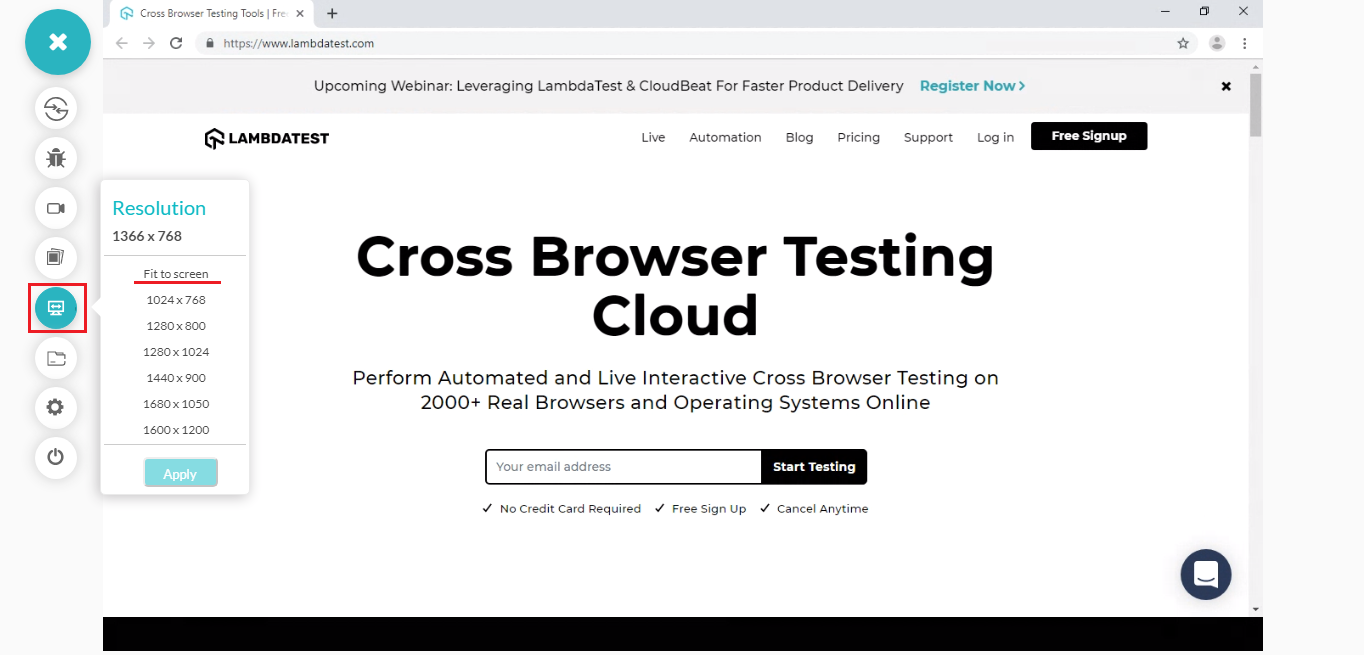This screenshot has height=655, width=1364.
Task: Click the Apply button
Action: click(180, 472)
